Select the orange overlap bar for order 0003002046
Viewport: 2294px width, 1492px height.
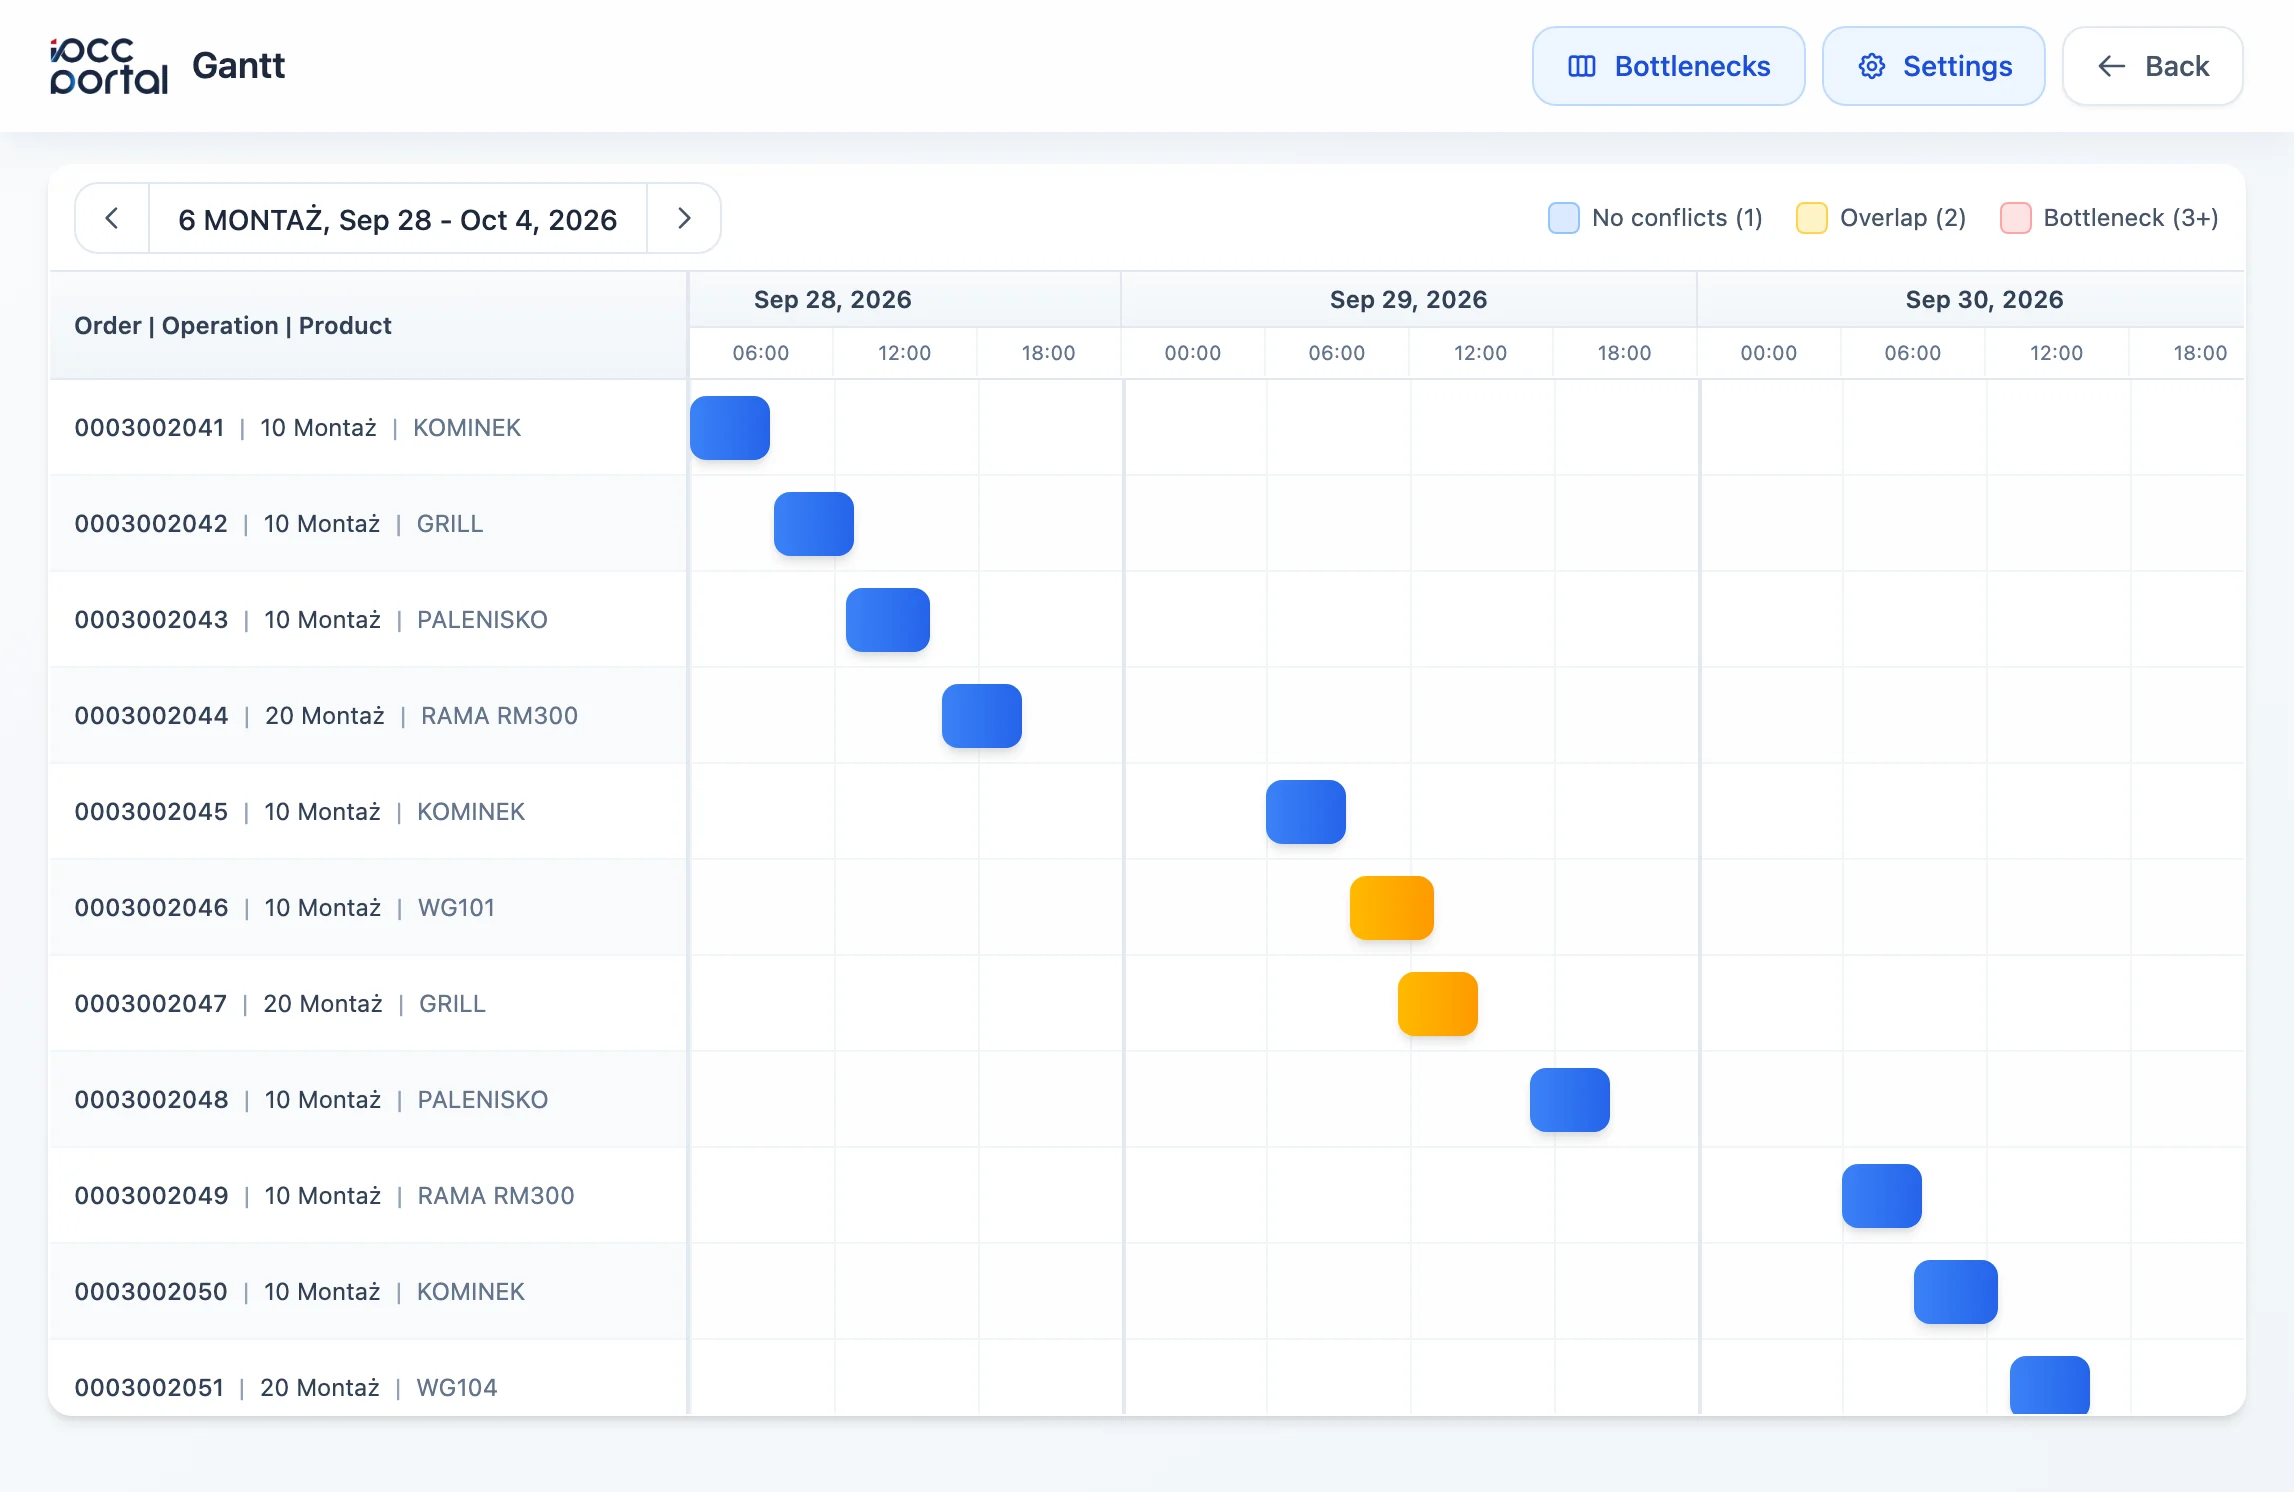[1392, 908]
